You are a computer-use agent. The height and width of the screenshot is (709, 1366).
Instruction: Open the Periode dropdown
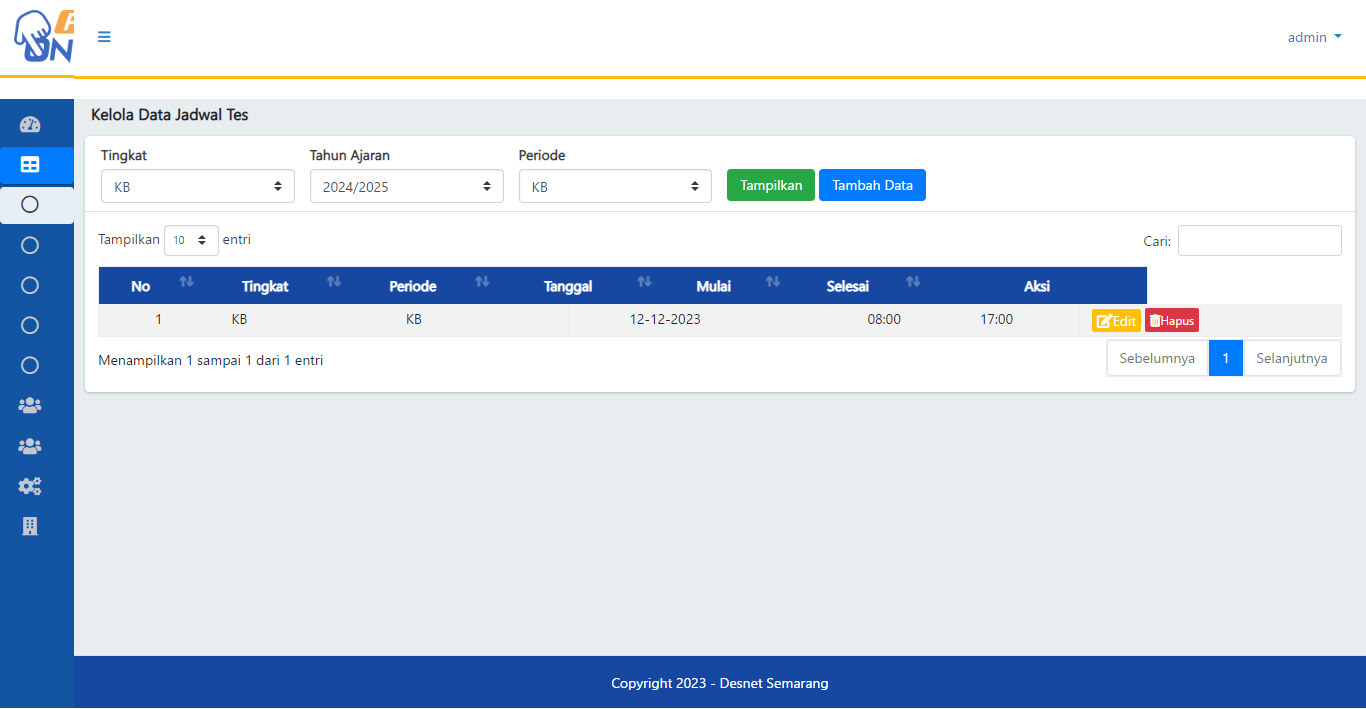(615, 186)
